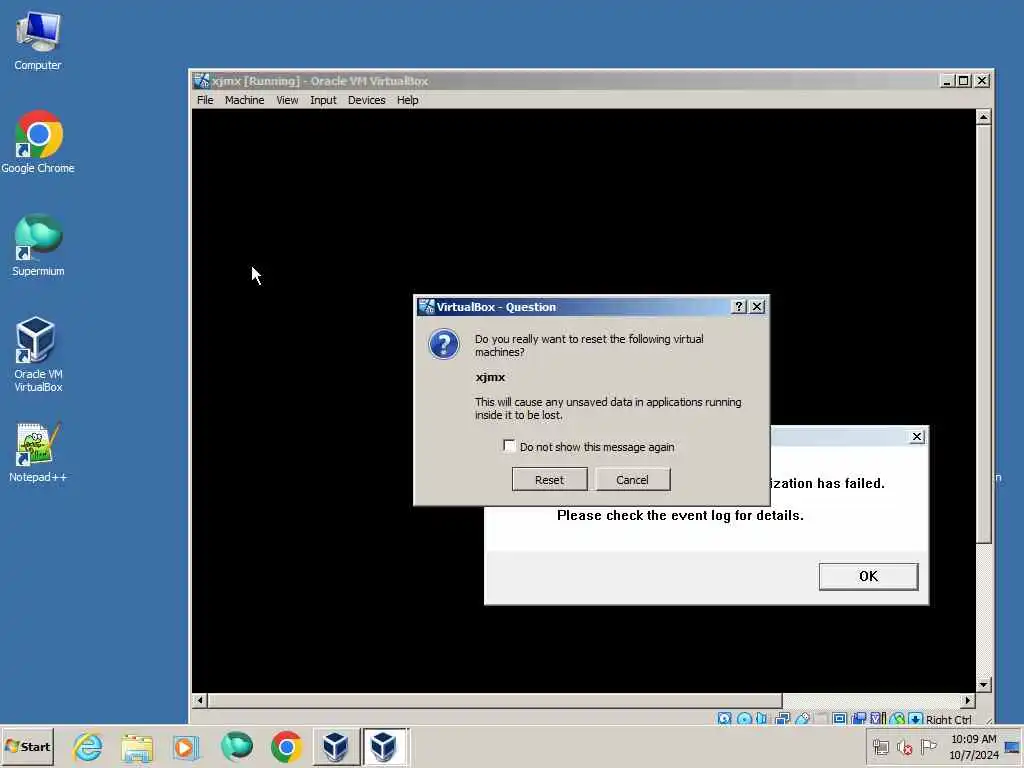Open the Input menu
This screenshot has height=768, width=1024.
pos(323,100)
